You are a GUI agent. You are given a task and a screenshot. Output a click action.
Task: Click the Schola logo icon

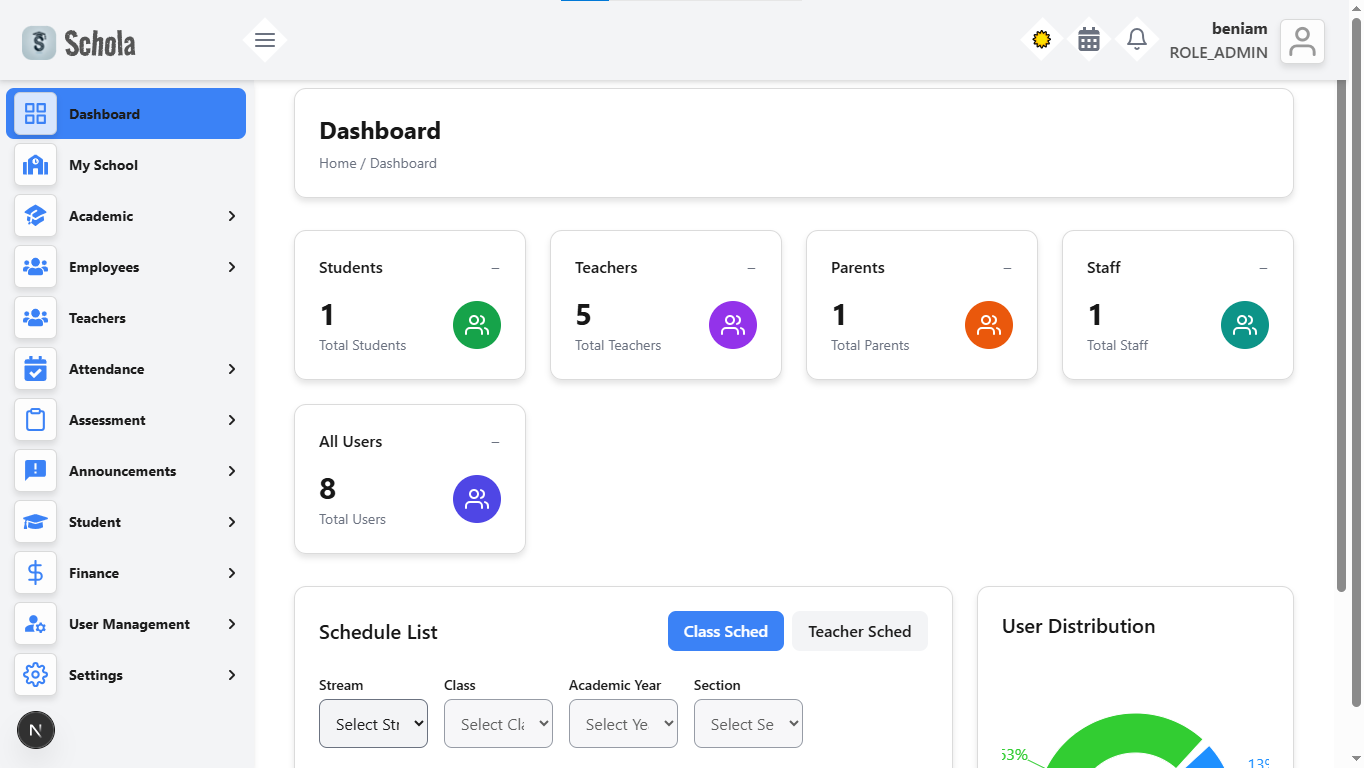39,43
